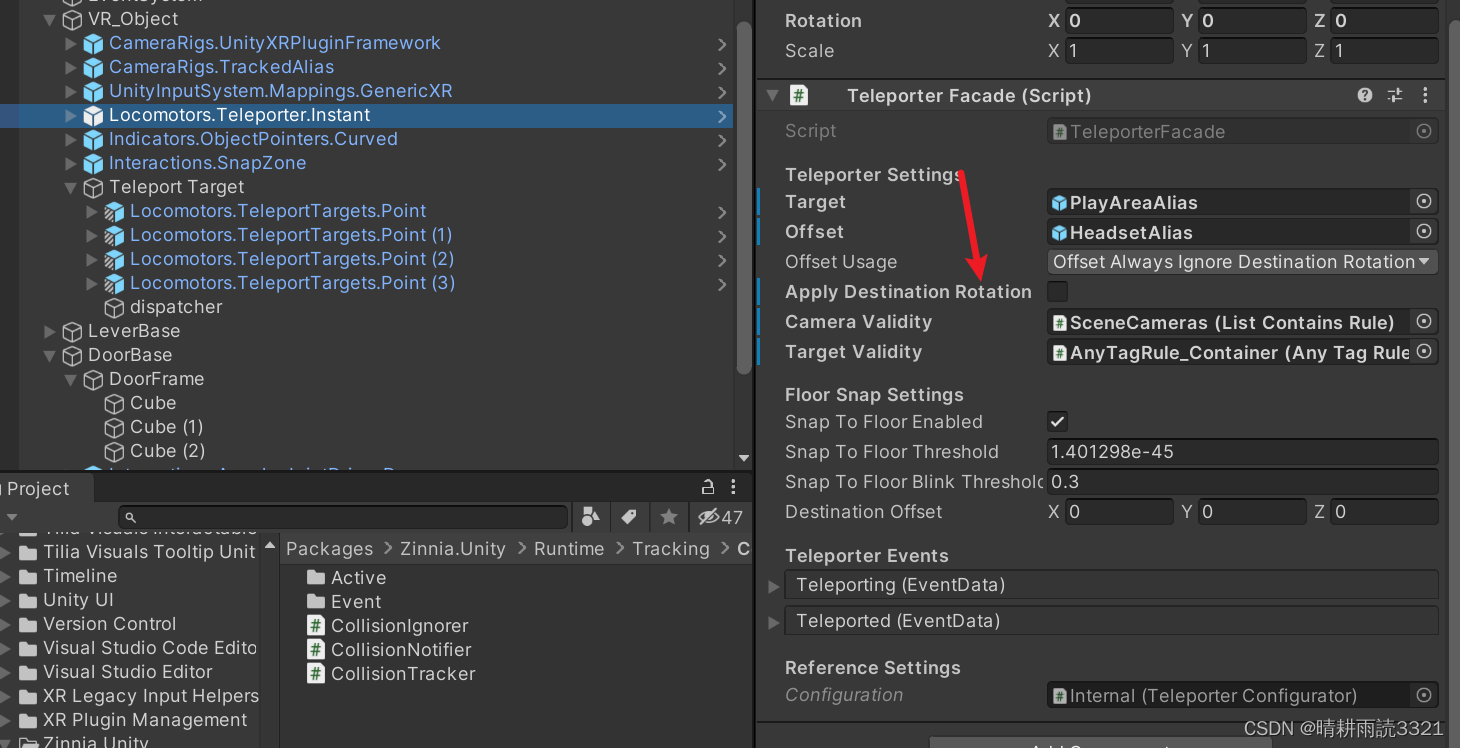Viewport: 1460px width, 748px height.
Task: Open prefab Indicators.ObjectPointers.Curved via right chevron
Action: point(722,140)
